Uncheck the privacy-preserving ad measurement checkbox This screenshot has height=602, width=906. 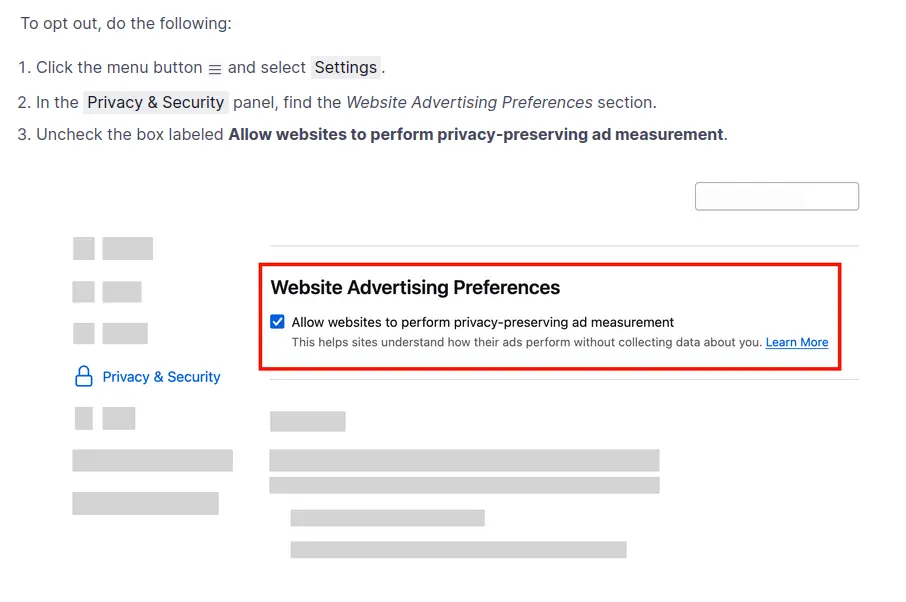(x=278, y=322)
